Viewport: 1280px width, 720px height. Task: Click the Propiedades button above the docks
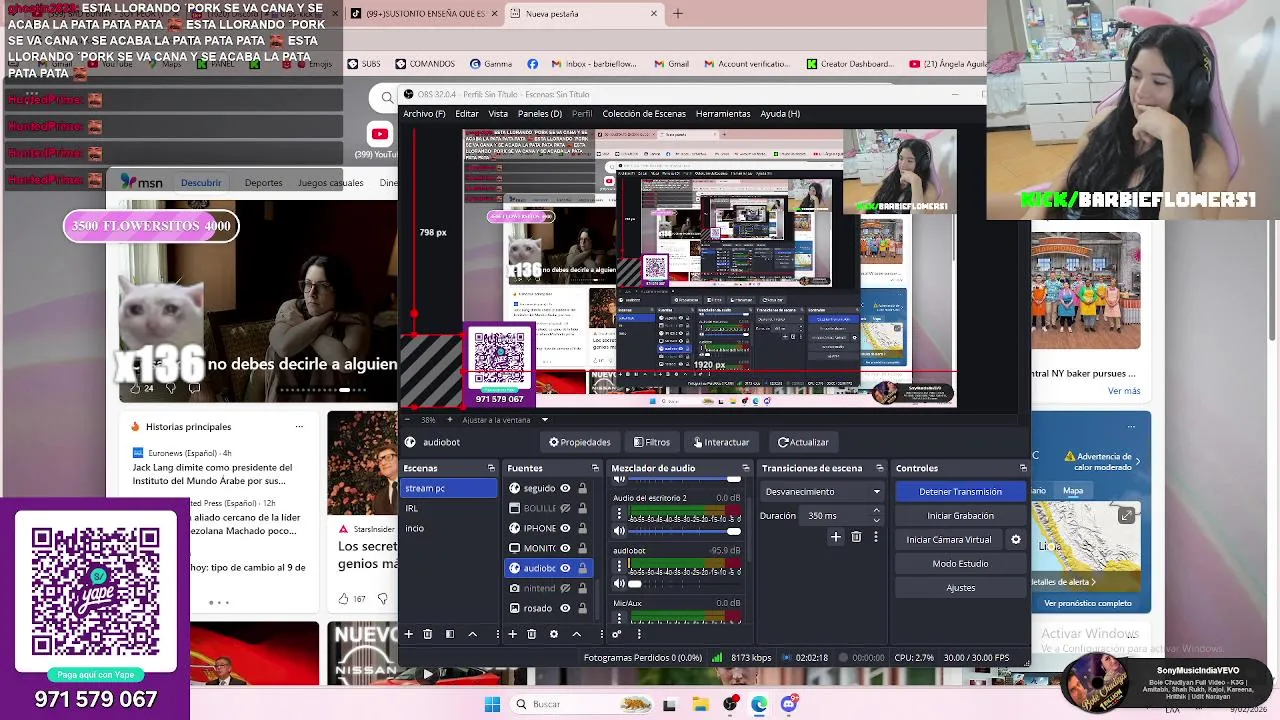579,442
